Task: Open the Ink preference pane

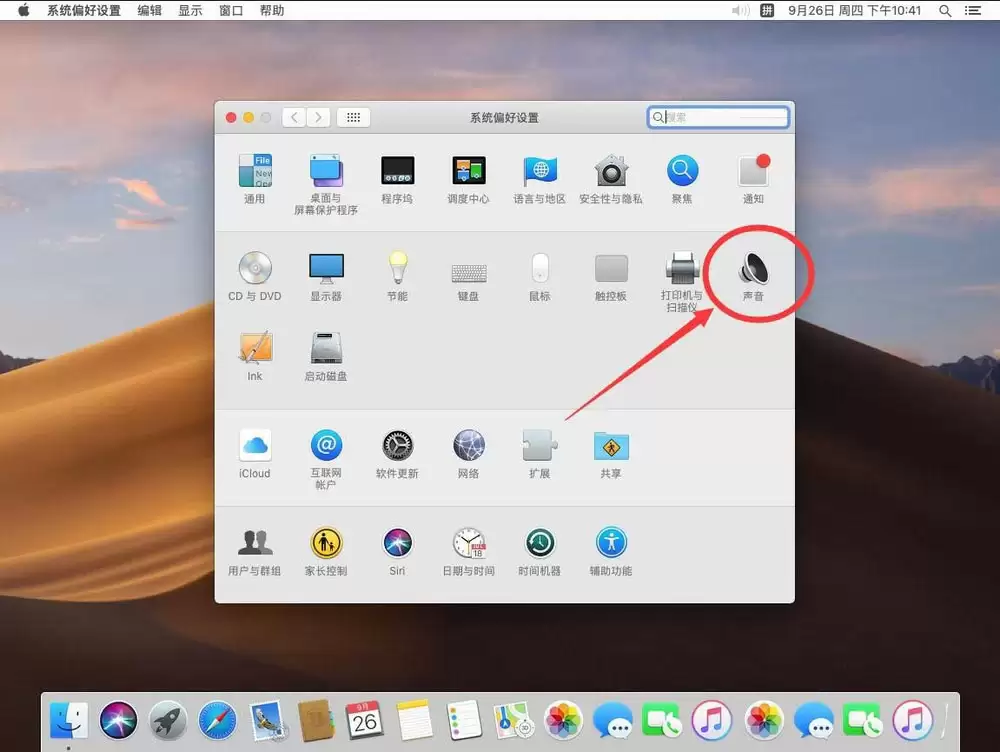Action: tap(254, 356)
